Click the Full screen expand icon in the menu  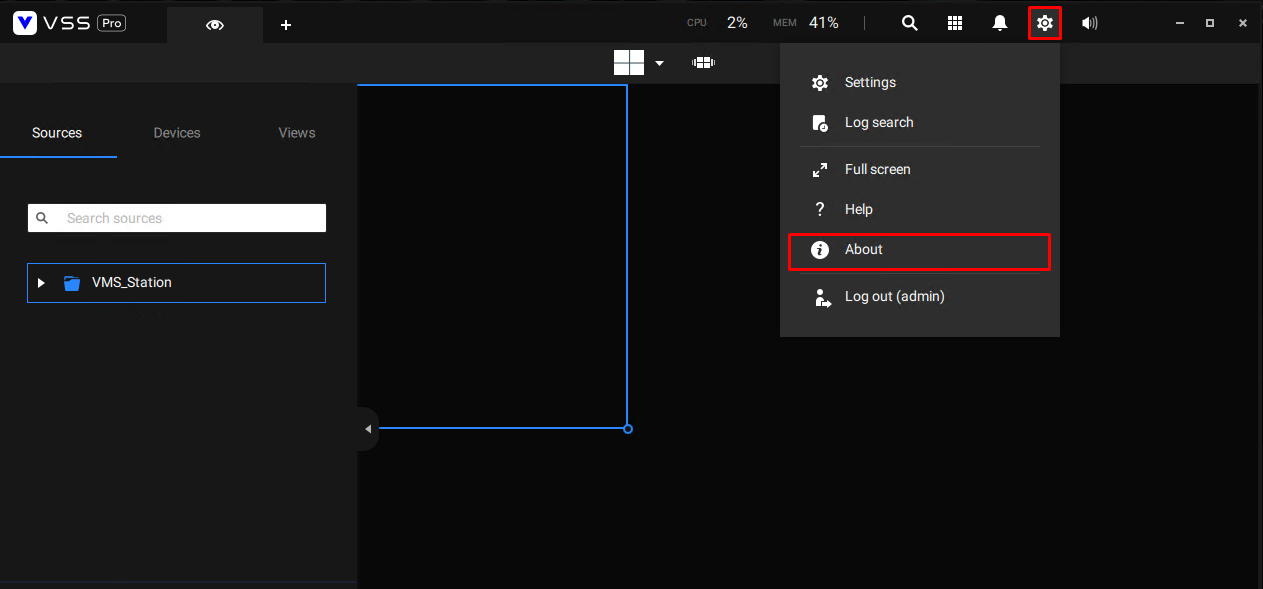coord(819,169)
